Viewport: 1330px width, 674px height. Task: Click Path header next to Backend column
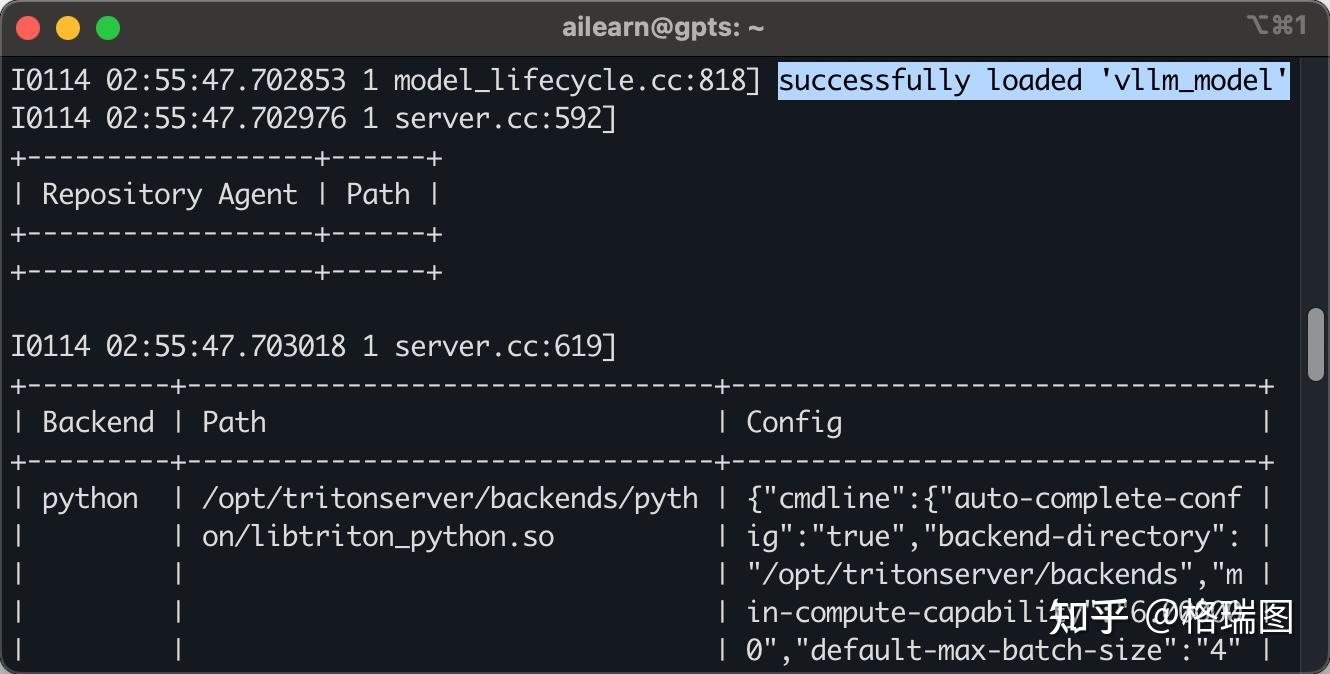234,422
